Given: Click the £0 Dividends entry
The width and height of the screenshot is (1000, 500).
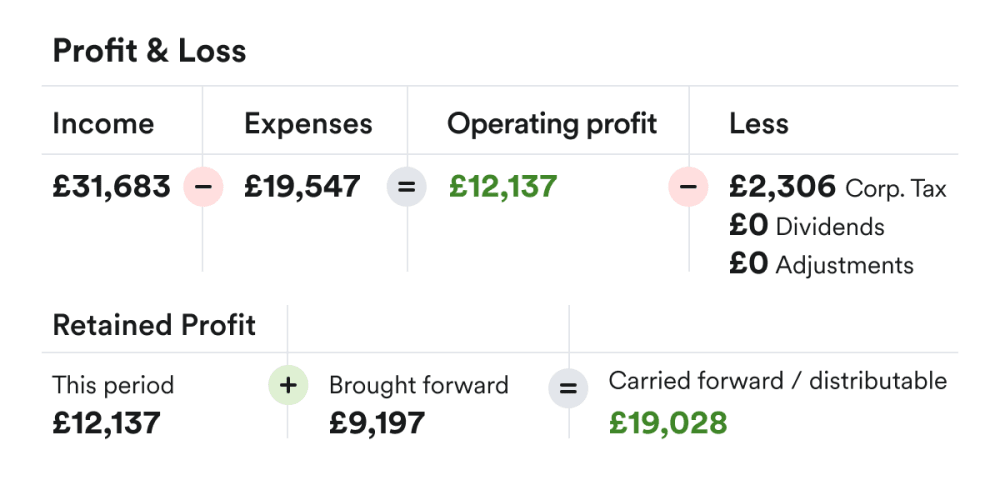Looking at the screenshot, I should click(x=807, y=227).
